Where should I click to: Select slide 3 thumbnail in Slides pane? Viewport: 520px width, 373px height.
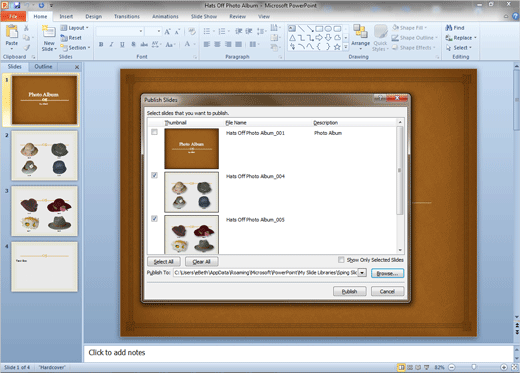[44, 211]
